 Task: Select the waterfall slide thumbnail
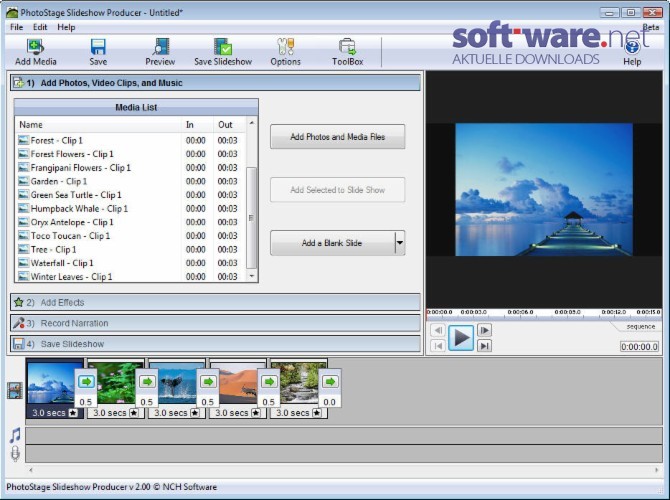tap(299, 383)
